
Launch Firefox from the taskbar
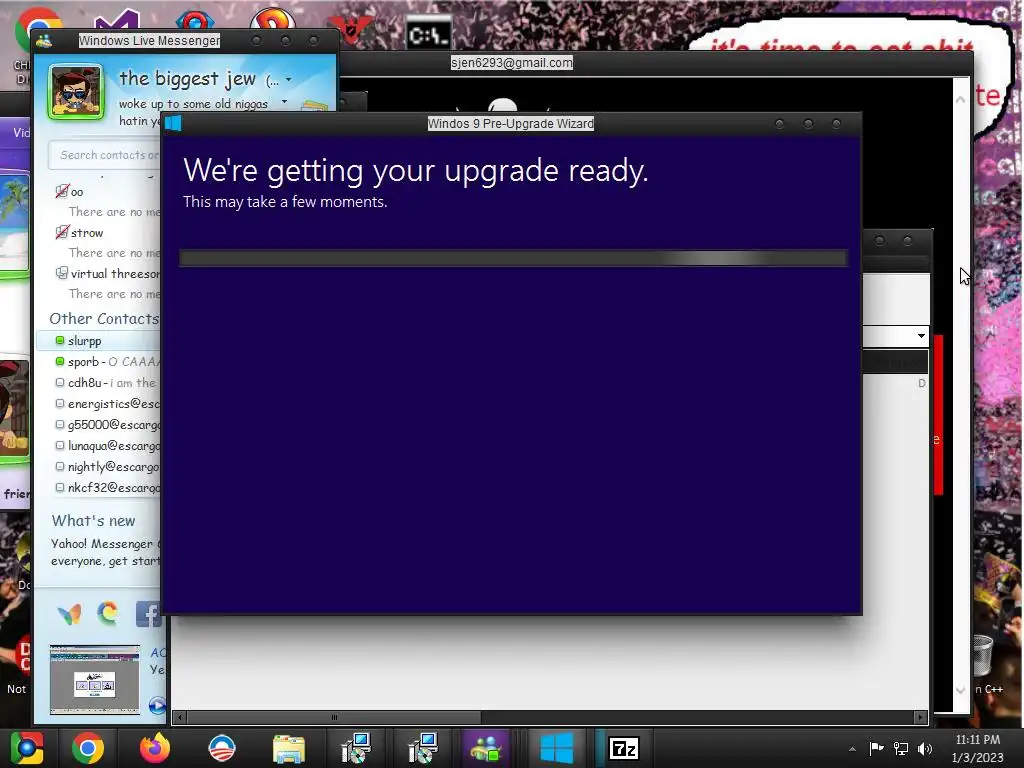(155, 748)
